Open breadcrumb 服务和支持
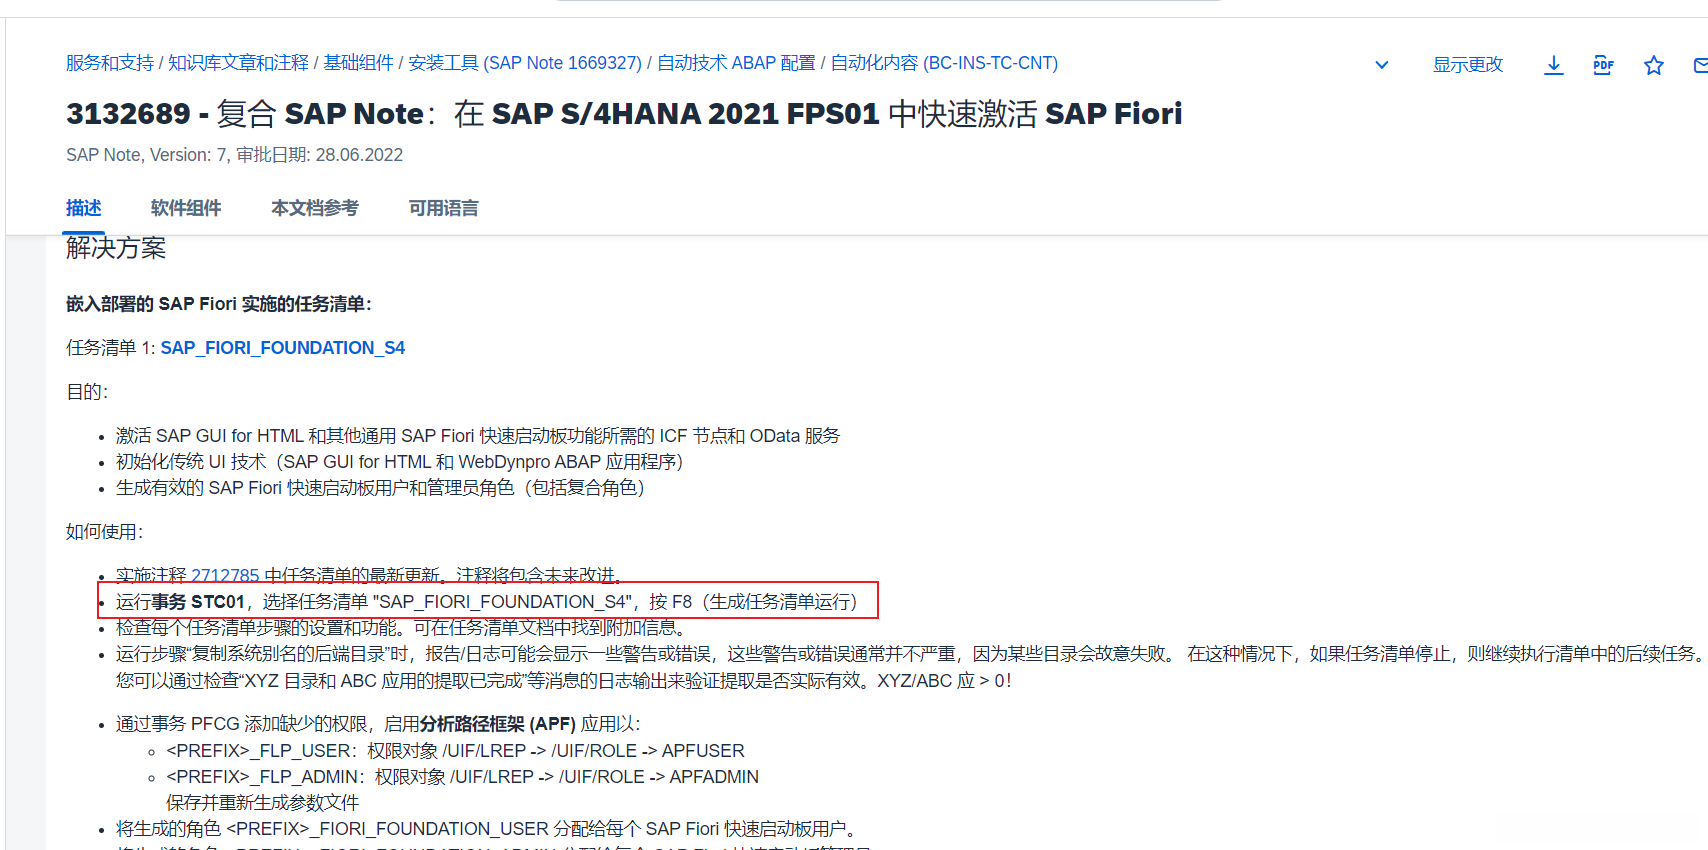The width and height of the screenshot is (1708, 850). pos(110,63)
